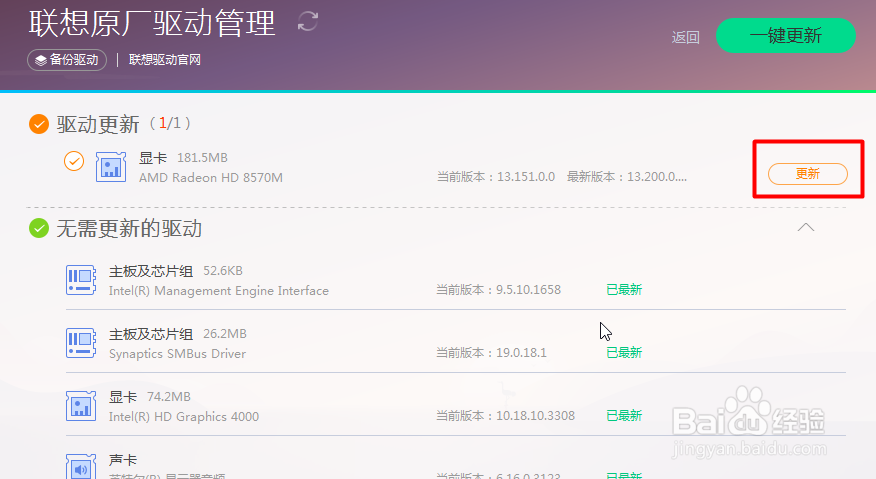This screenshot has width=876, height=479.
Task: Open the 联想驱动官网 link
Action: pyautogui.click(x=165, y=60)
